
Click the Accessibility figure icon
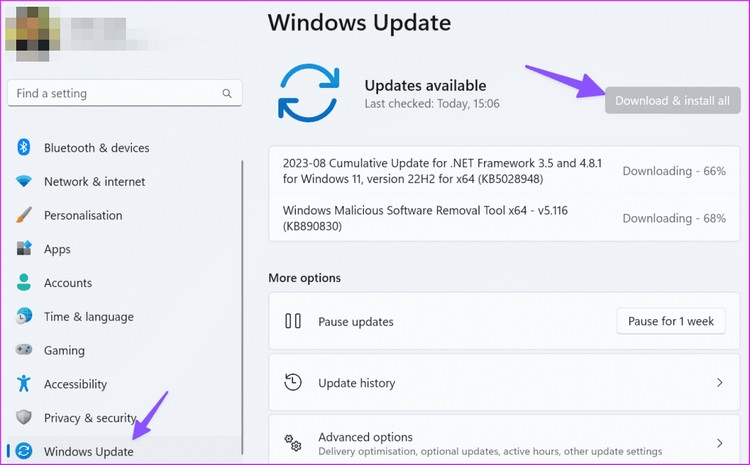tap(23, 384)
